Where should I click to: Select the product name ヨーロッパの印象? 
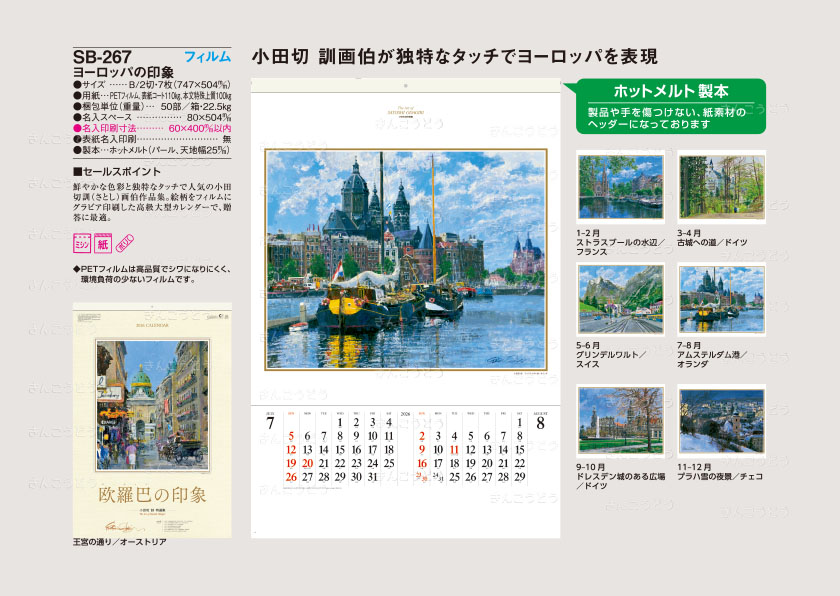tap(124, 72)
